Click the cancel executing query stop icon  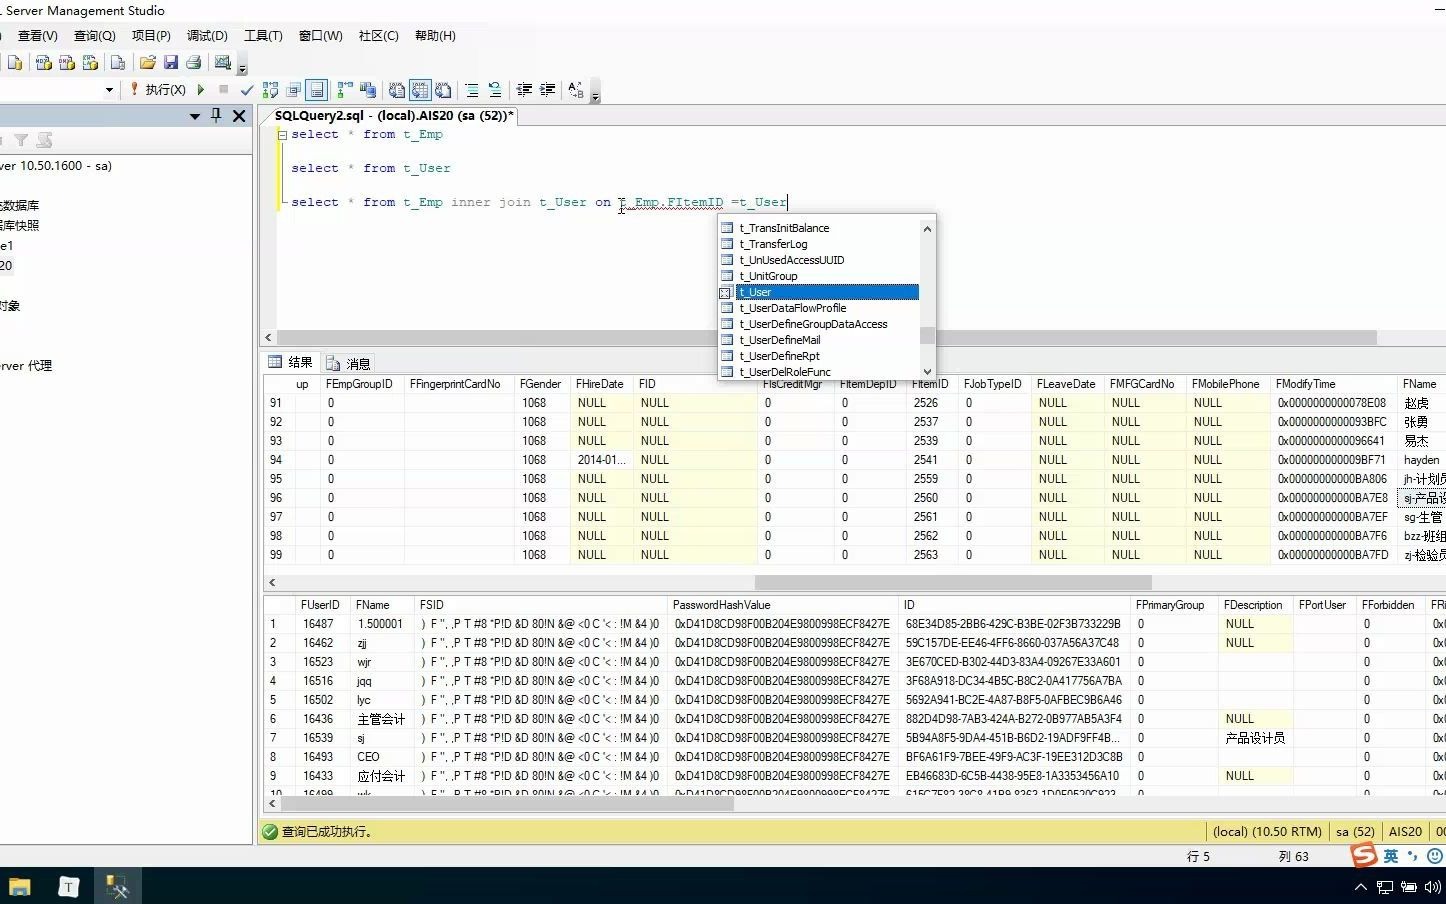point(224,90)
